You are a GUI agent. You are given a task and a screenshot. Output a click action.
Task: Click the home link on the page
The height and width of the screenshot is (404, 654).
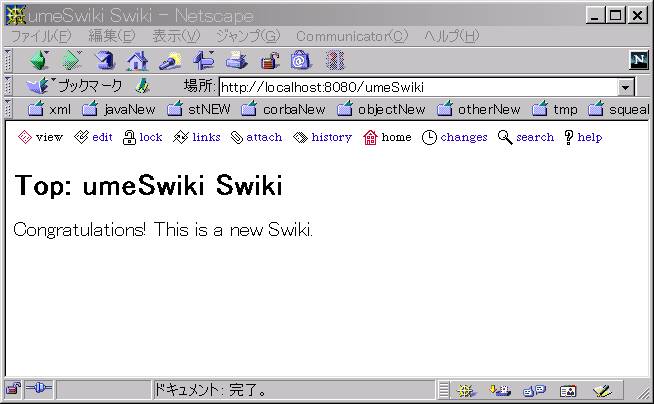pos(396,137)
